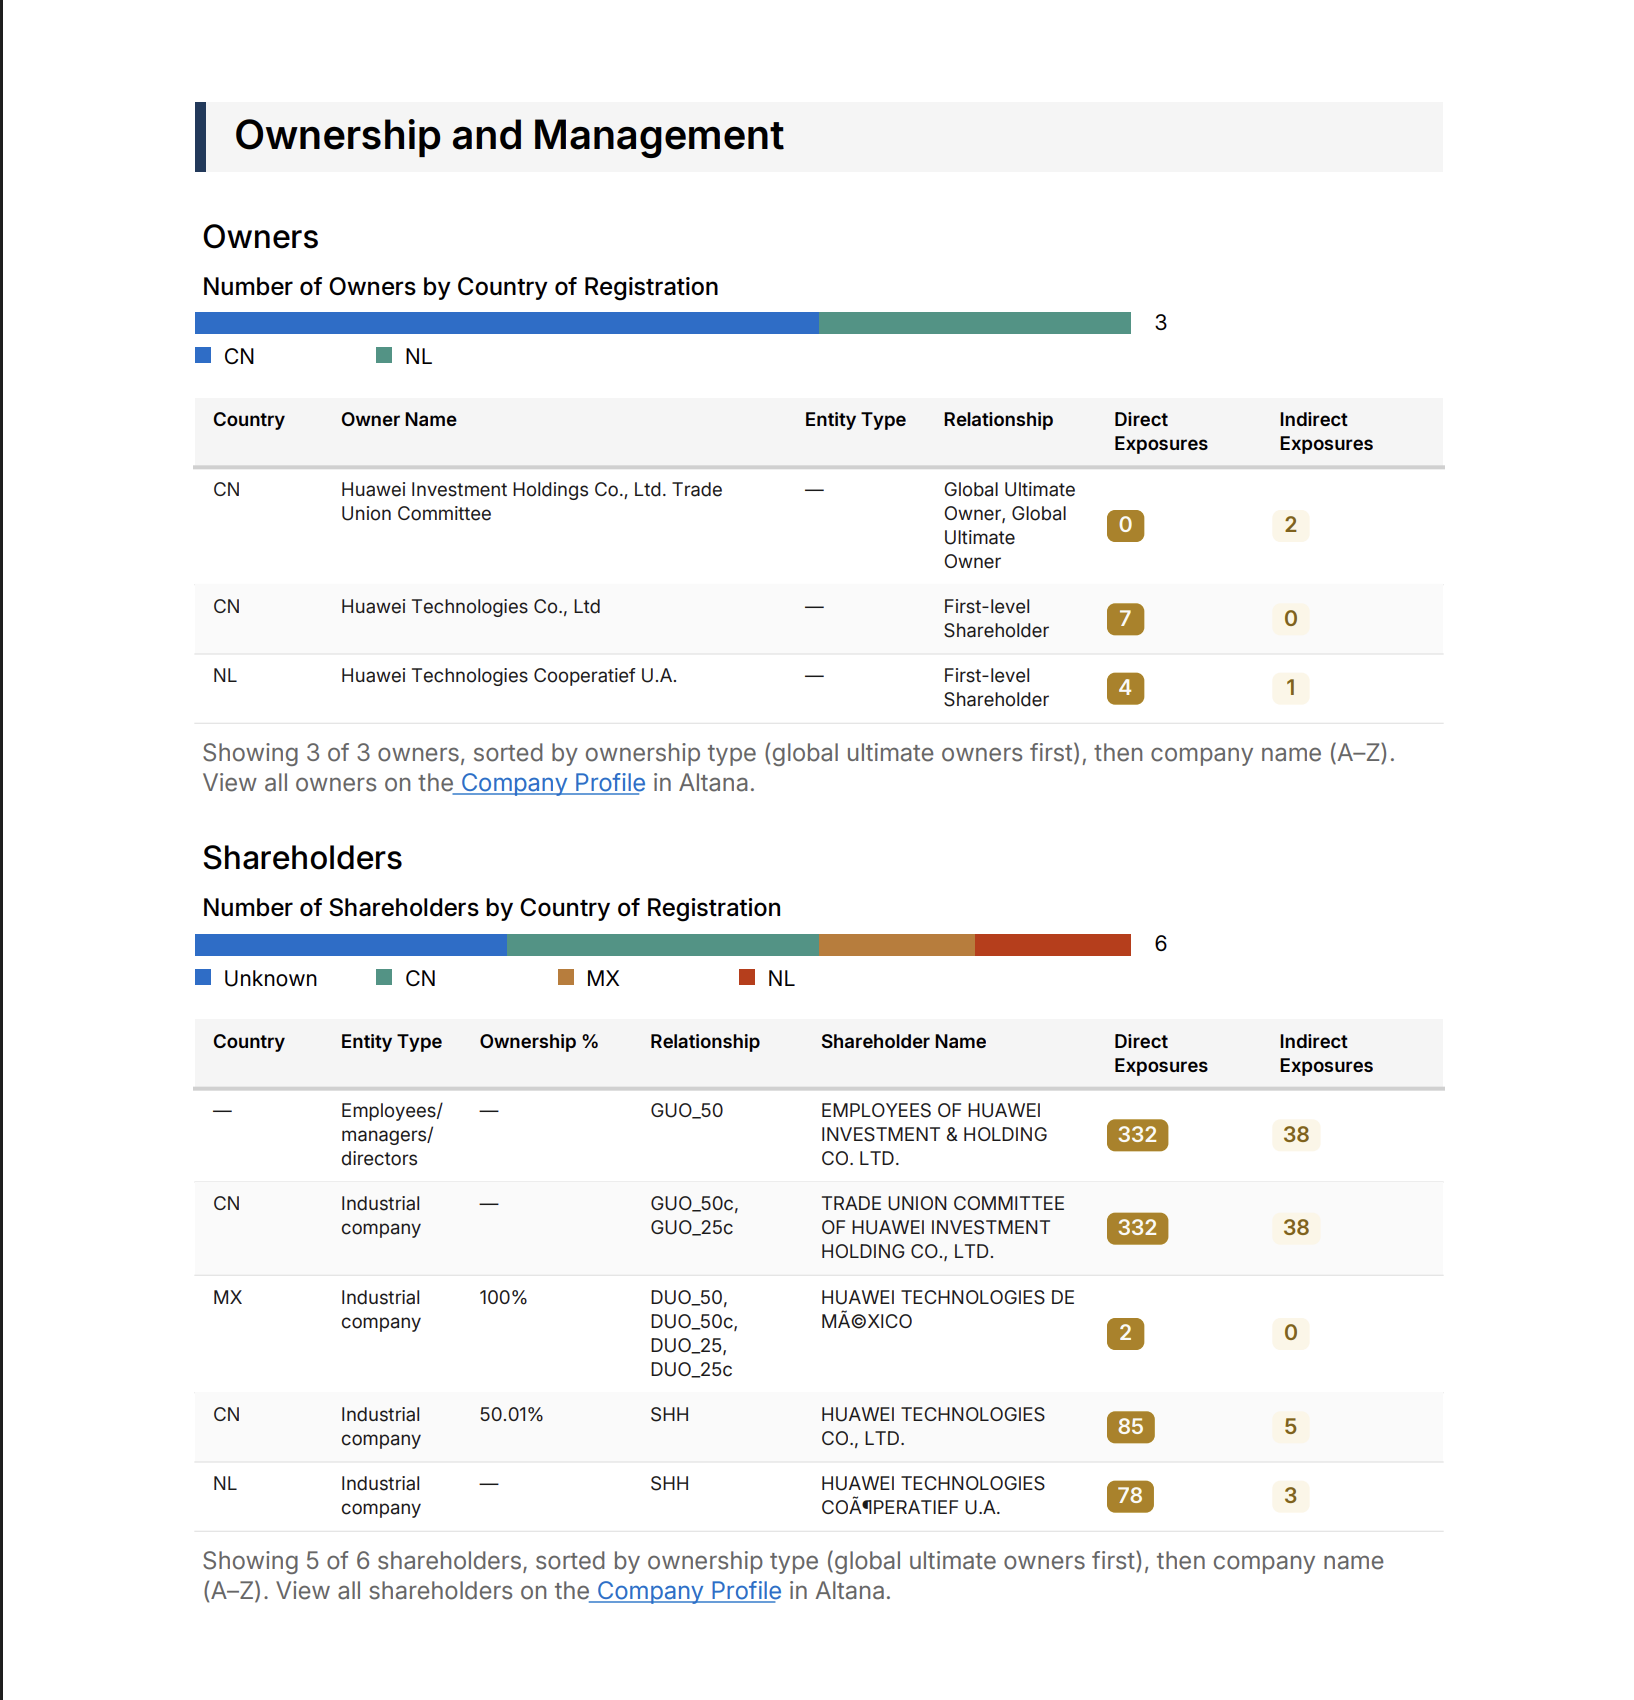Click shareholder TRADE UNION COMMITTEE OF HUAWEI INVESTMENT
Screen dimensions: 1634x1700
pyautogui.click(x=943, y=1228)
